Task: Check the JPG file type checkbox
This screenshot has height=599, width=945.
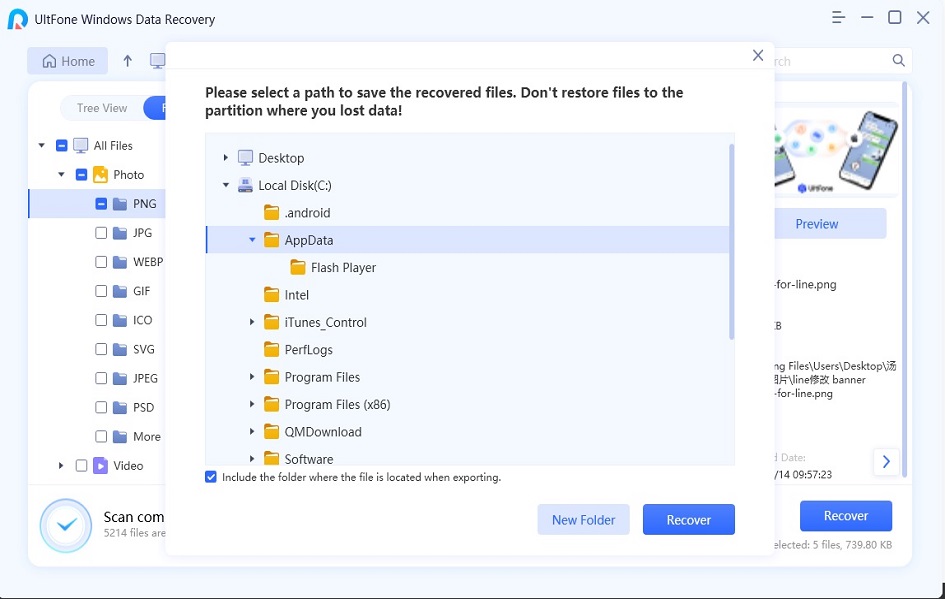Action: pyautogui.click(x=101, y=233)
